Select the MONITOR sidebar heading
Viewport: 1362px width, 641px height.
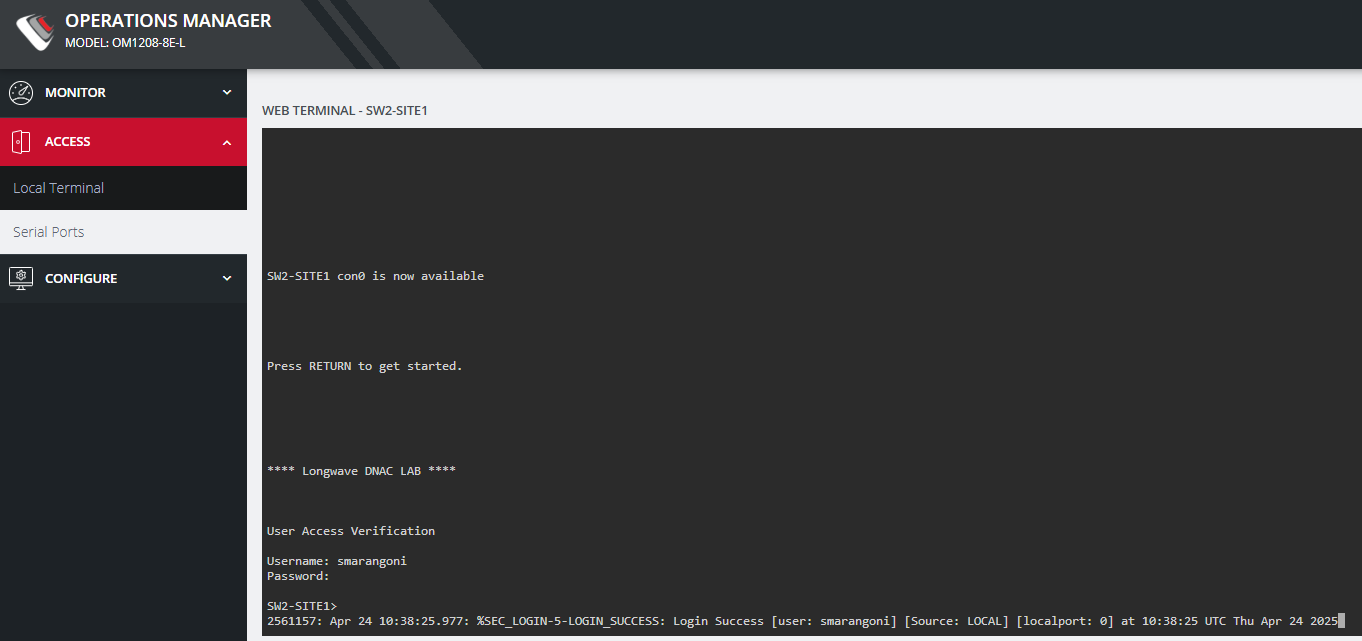(x=78, y=92)
